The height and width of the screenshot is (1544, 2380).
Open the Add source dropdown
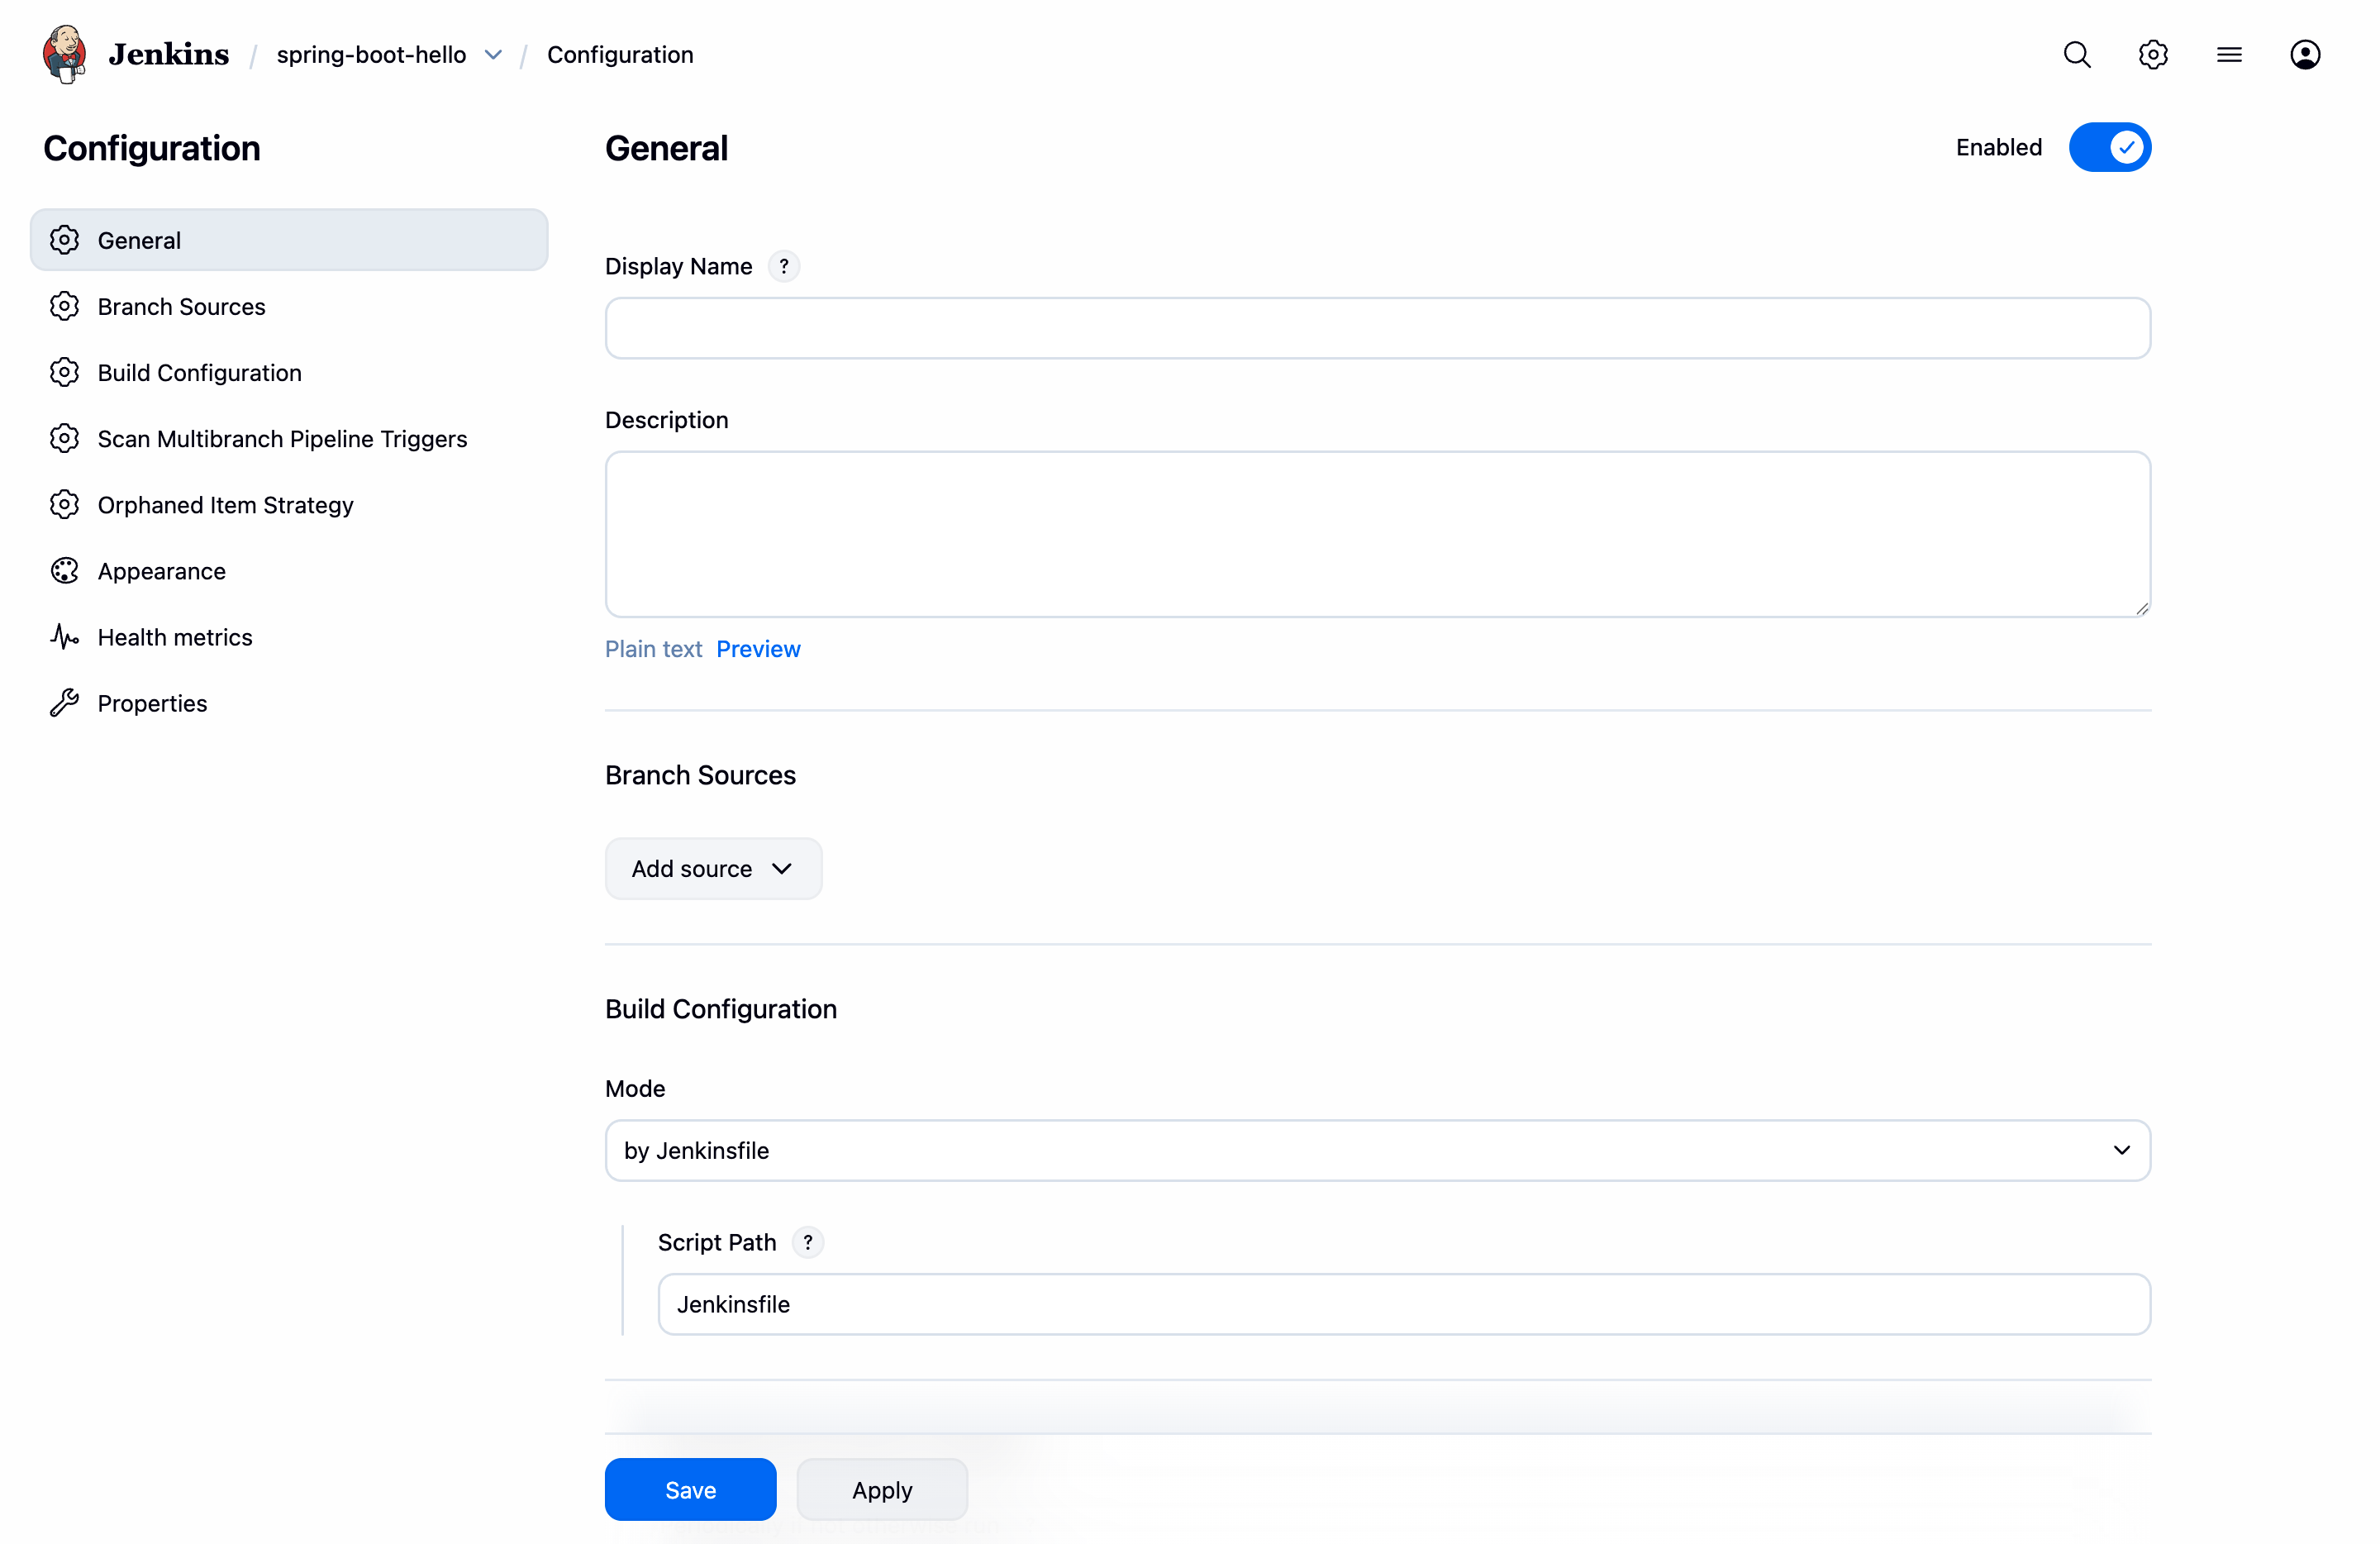(x=713, y=869)
